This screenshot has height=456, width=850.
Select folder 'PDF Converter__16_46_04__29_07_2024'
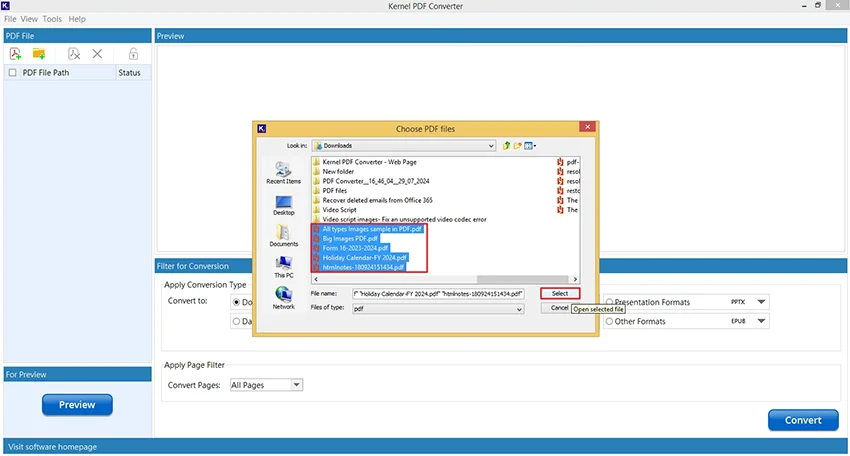point(376,181)
